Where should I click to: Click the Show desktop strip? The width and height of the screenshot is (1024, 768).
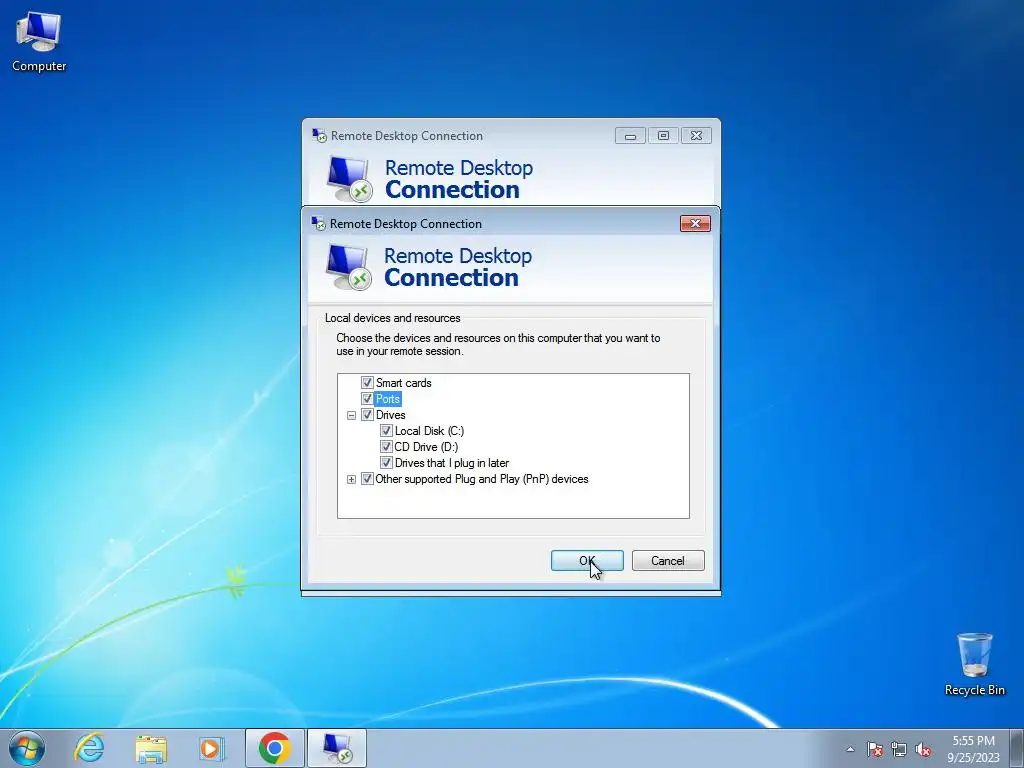(1016, 748)
